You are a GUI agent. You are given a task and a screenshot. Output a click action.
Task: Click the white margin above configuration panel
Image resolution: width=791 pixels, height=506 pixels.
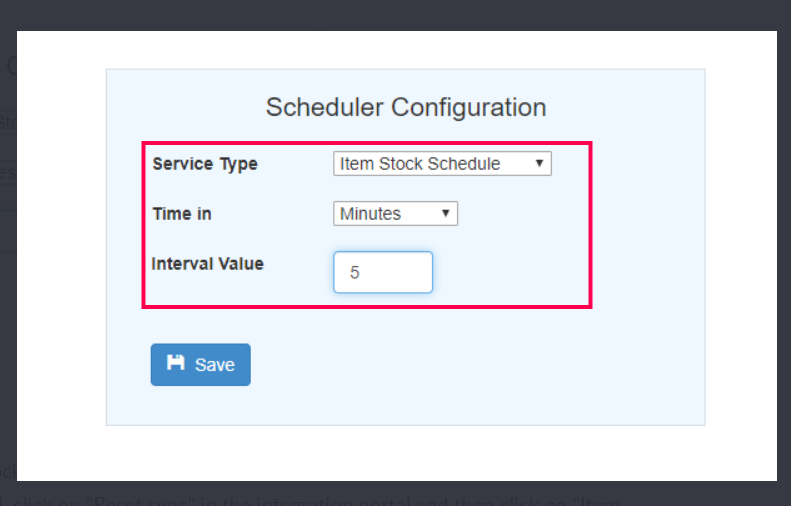(x=400, y=50)
